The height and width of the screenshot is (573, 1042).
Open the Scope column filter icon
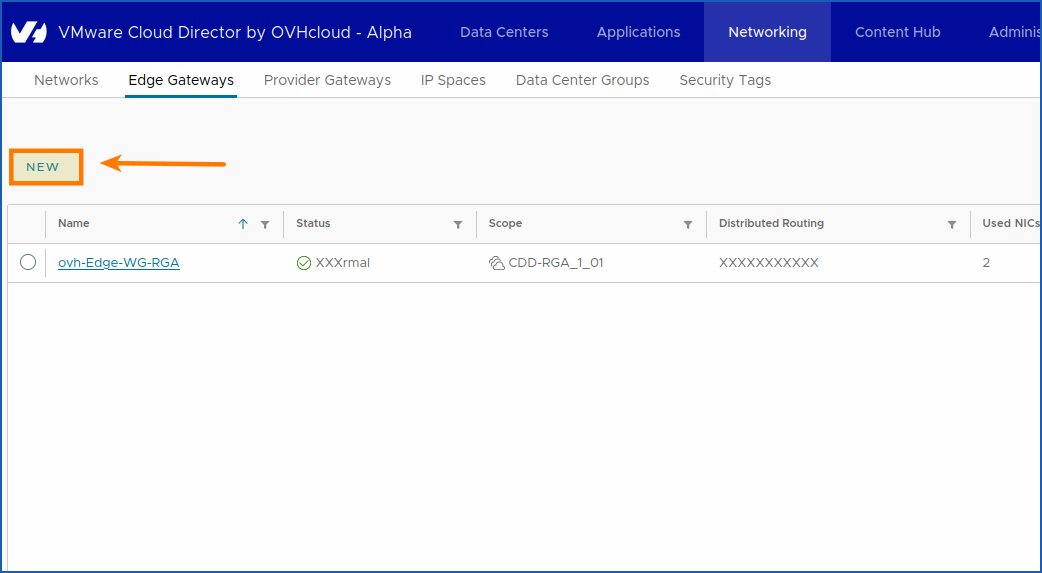688,225
